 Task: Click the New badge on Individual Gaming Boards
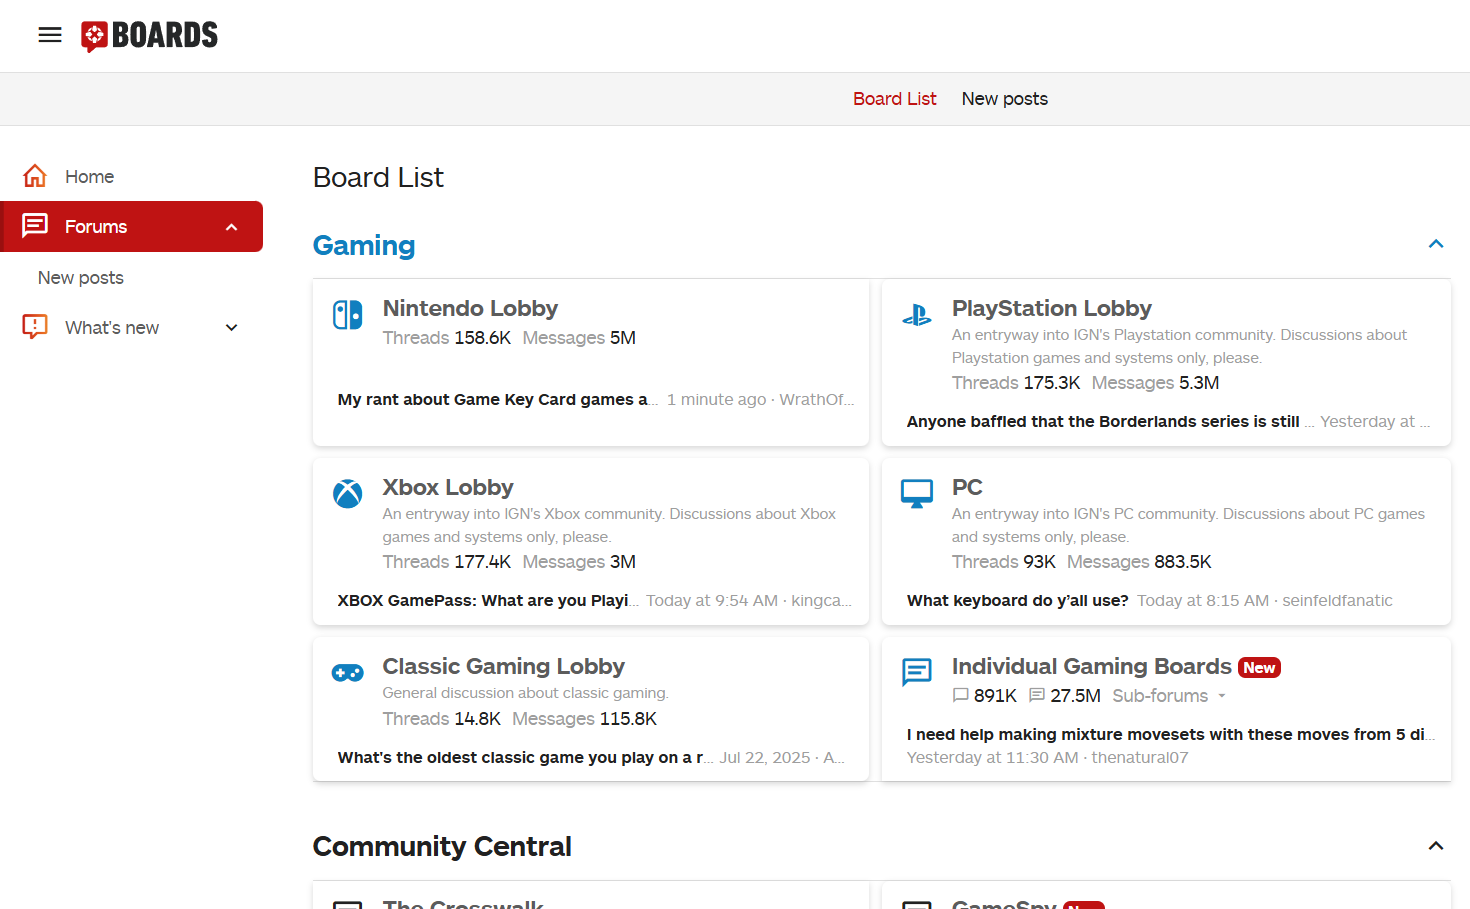coord(1260,668)
